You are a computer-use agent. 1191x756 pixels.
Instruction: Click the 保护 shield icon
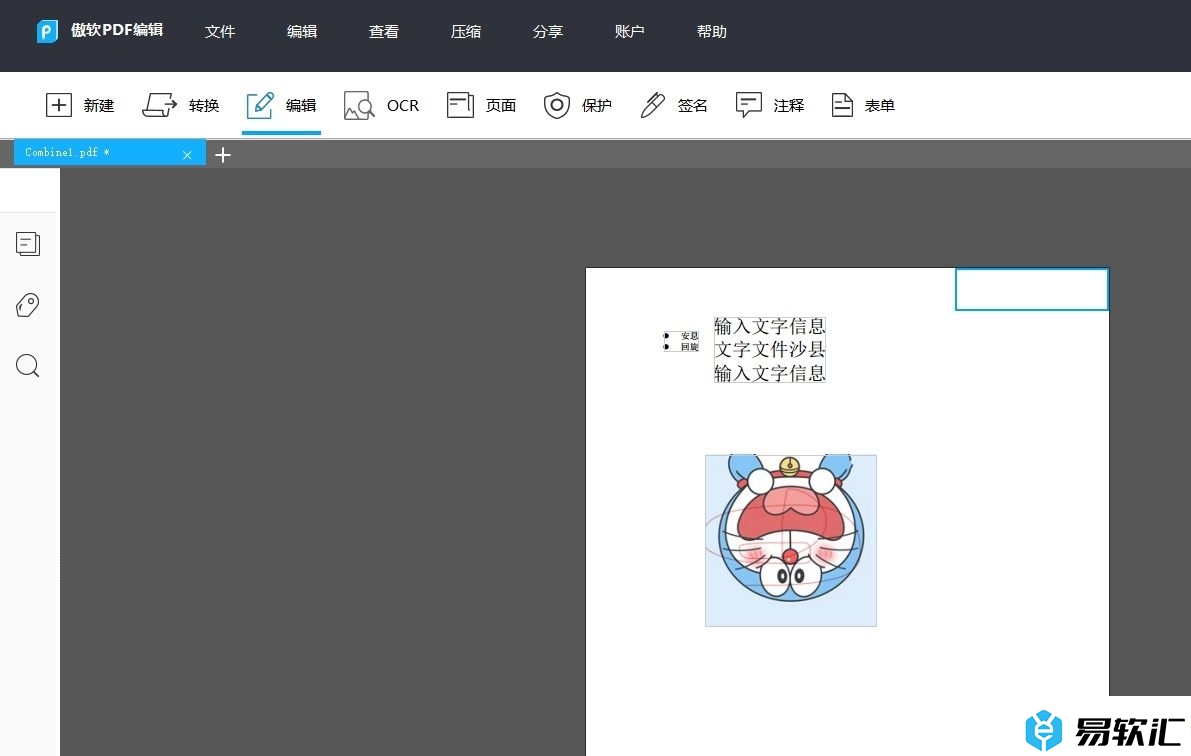[x=557, y=105]
